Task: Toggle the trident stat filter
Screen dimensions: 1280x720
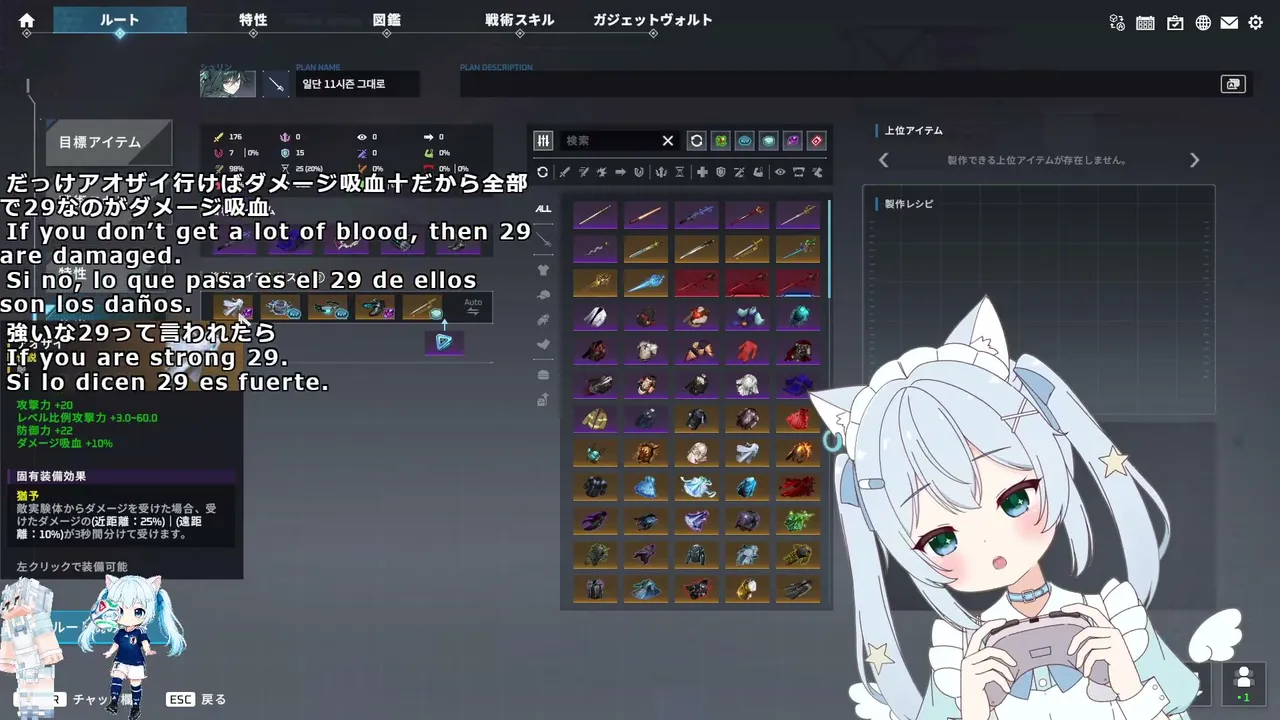Action: tap(661, 172)
